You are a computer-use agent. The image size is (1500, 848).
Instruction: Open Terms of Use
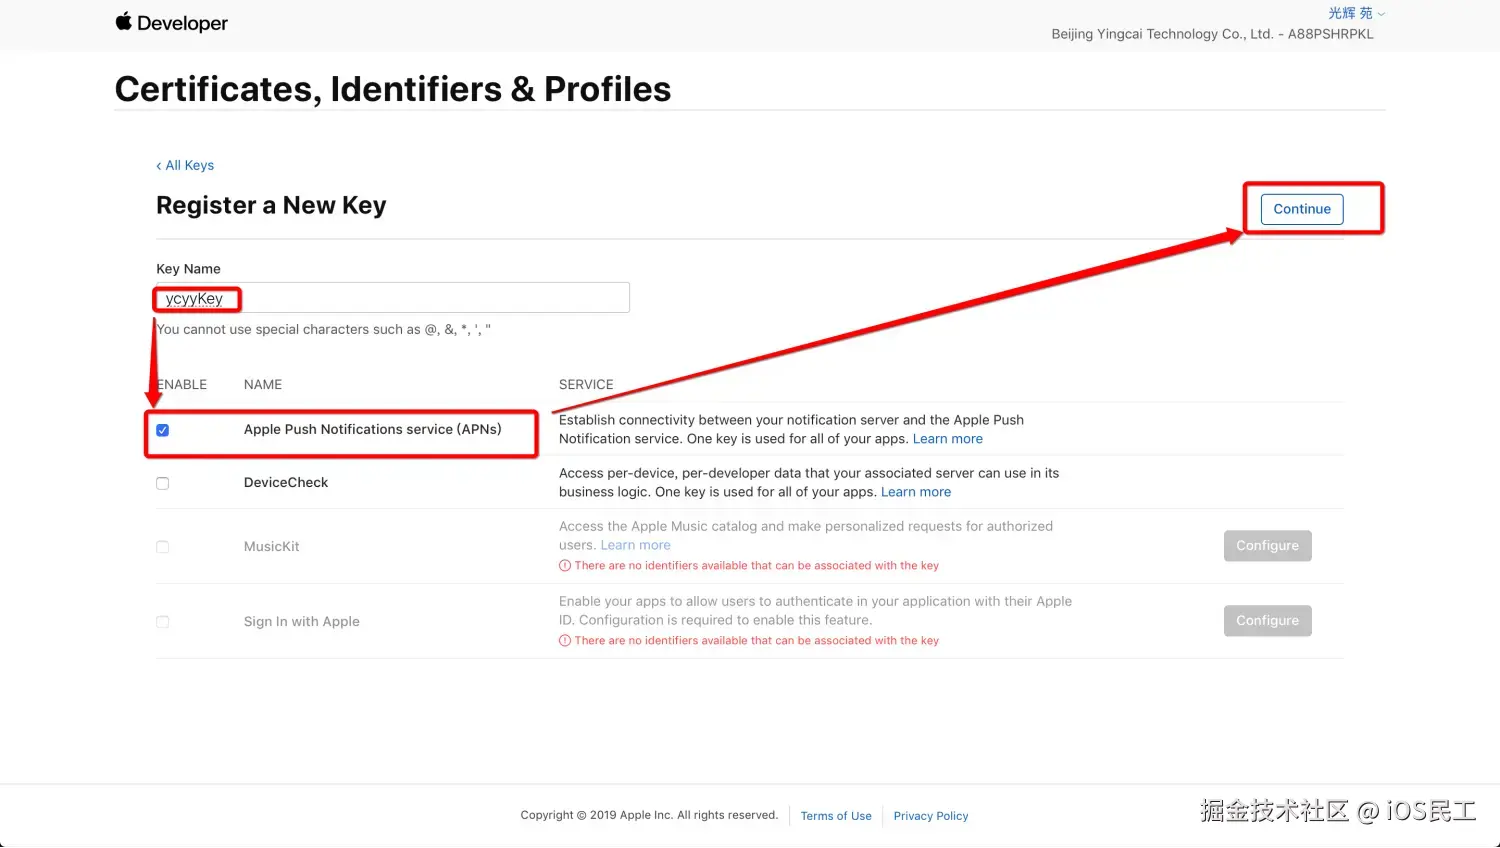click(836, 816)
